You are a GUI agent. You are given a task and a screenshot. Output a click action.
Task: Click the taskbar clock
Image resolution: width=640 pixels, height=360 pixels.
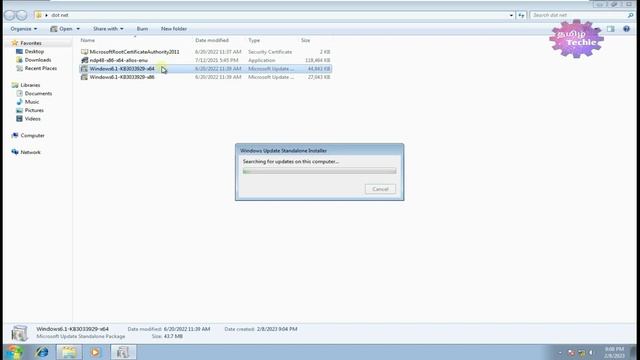point(614,352)
